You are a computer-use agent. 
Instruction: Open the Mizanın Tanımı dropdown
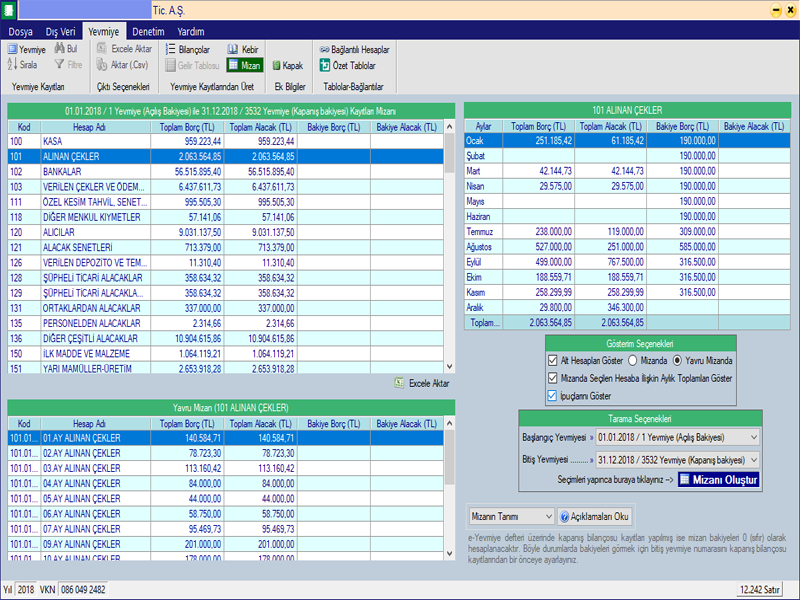point(511,516)
